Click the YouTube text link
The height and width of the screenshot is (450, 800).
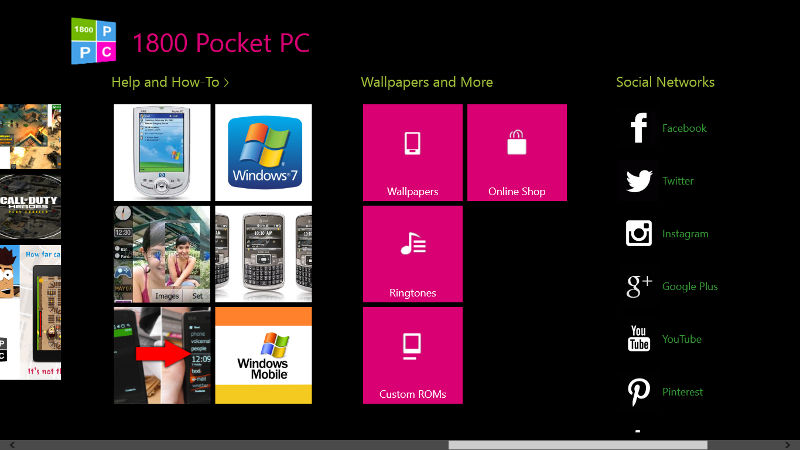682,339
